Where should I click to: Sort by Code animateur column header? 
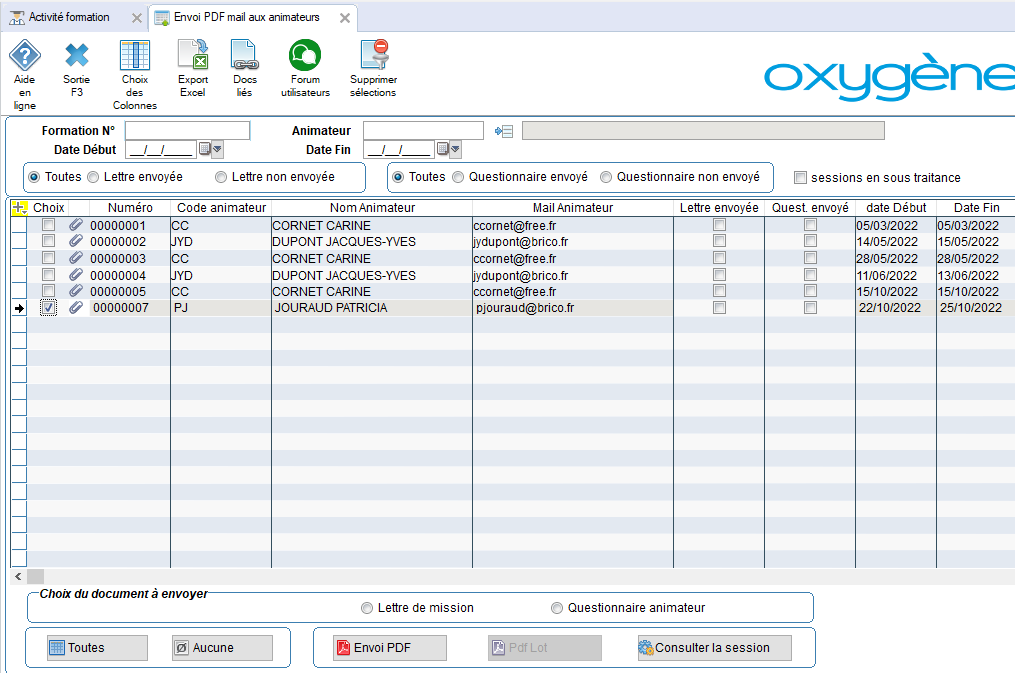click(x=221, y=208)
